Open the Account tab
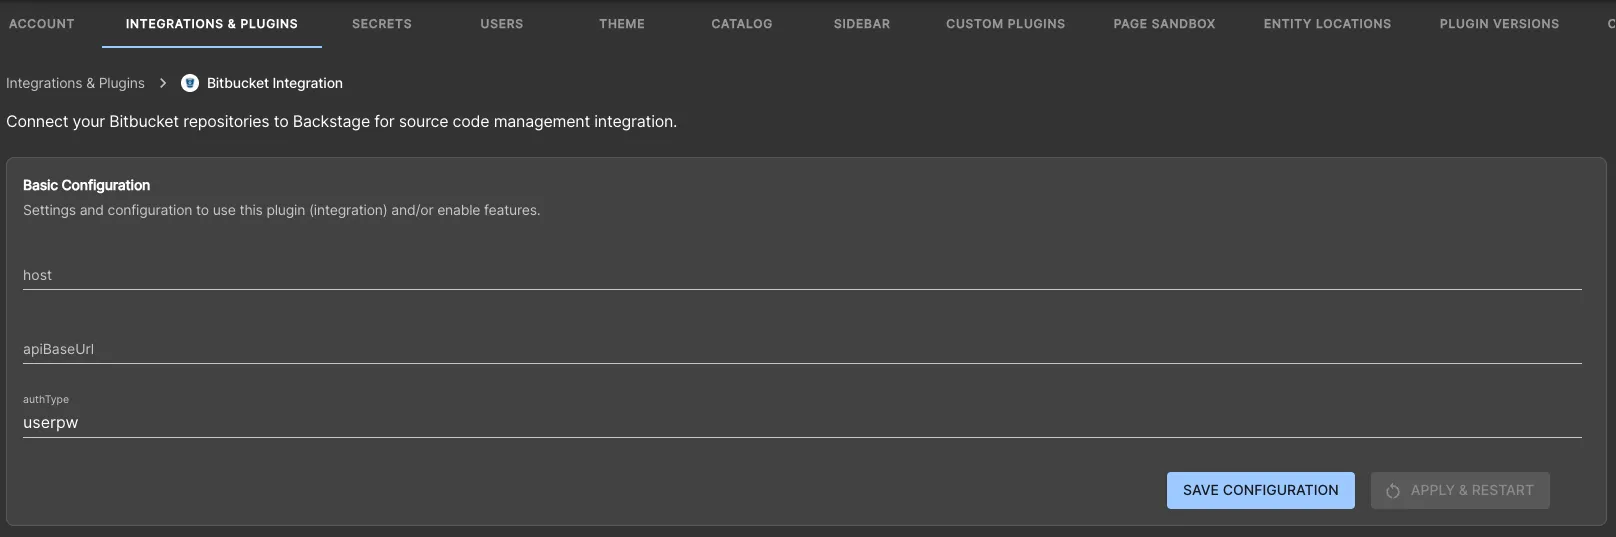The image size is (1616, 537). point(41,23)
